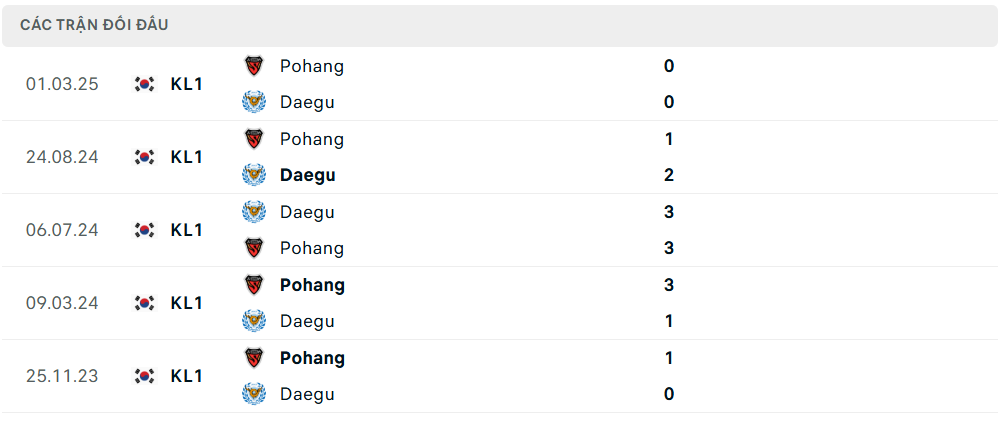Click Pohang score 3 in 09.03.24 match
1003x422 pixels.
coord(669,285)
